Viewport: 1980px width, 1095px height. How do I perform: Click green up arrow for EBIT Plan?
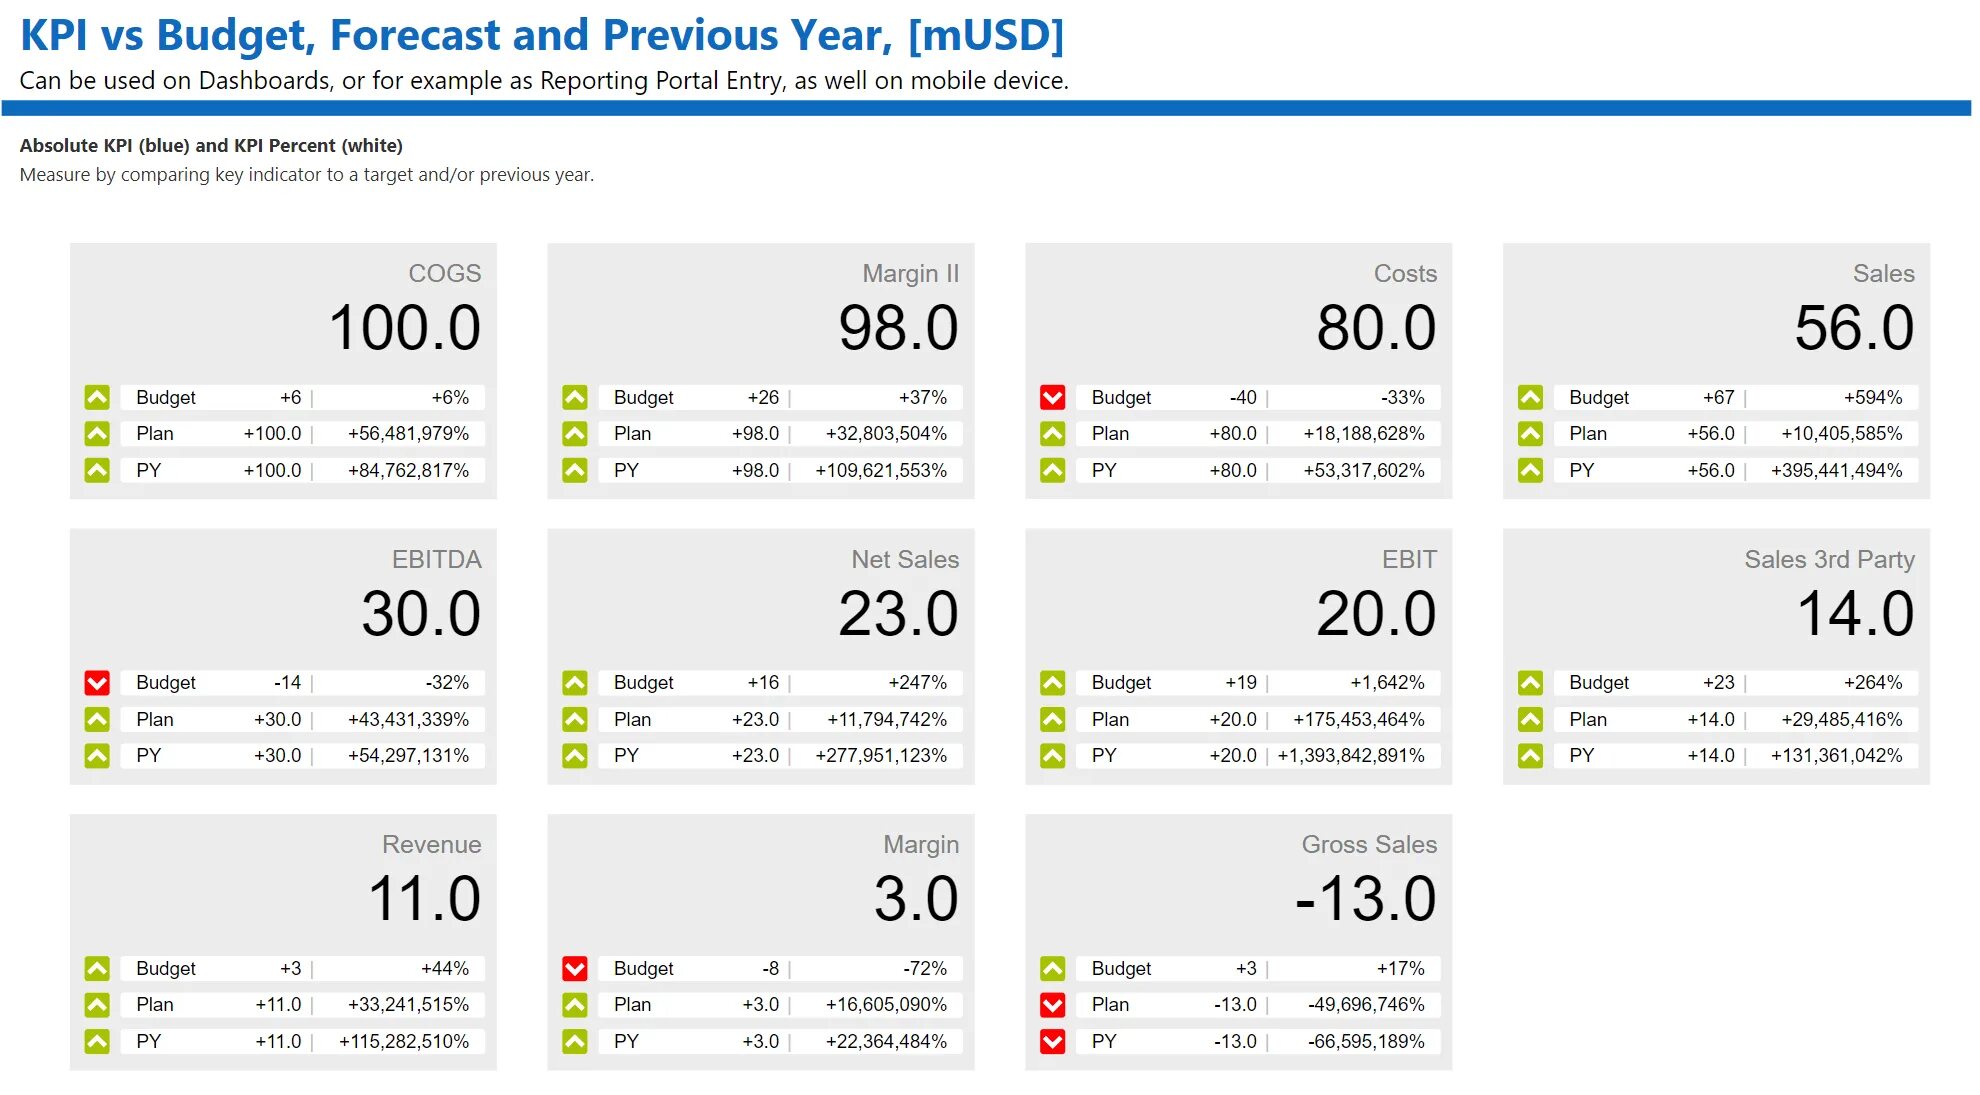coord(1053,719)
